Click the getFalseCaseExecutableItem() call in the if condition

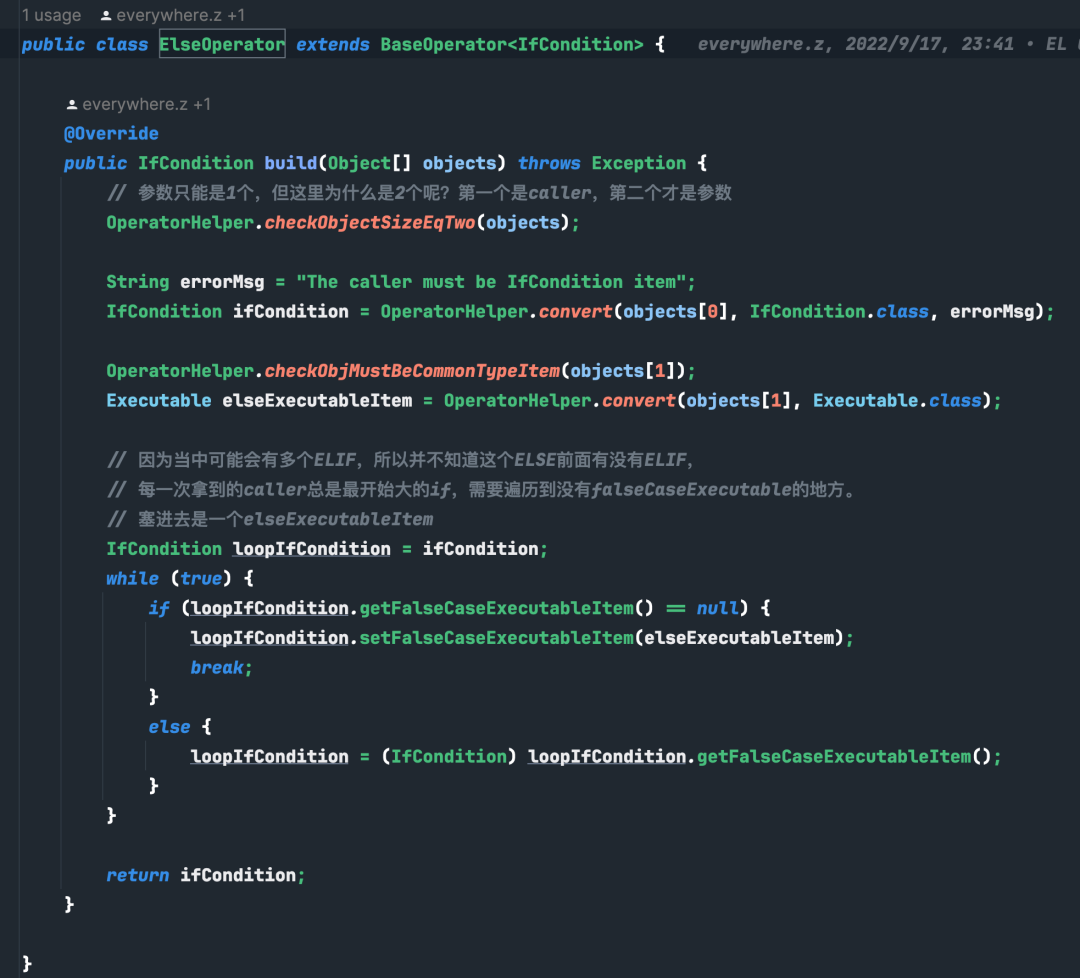point(506,608)
